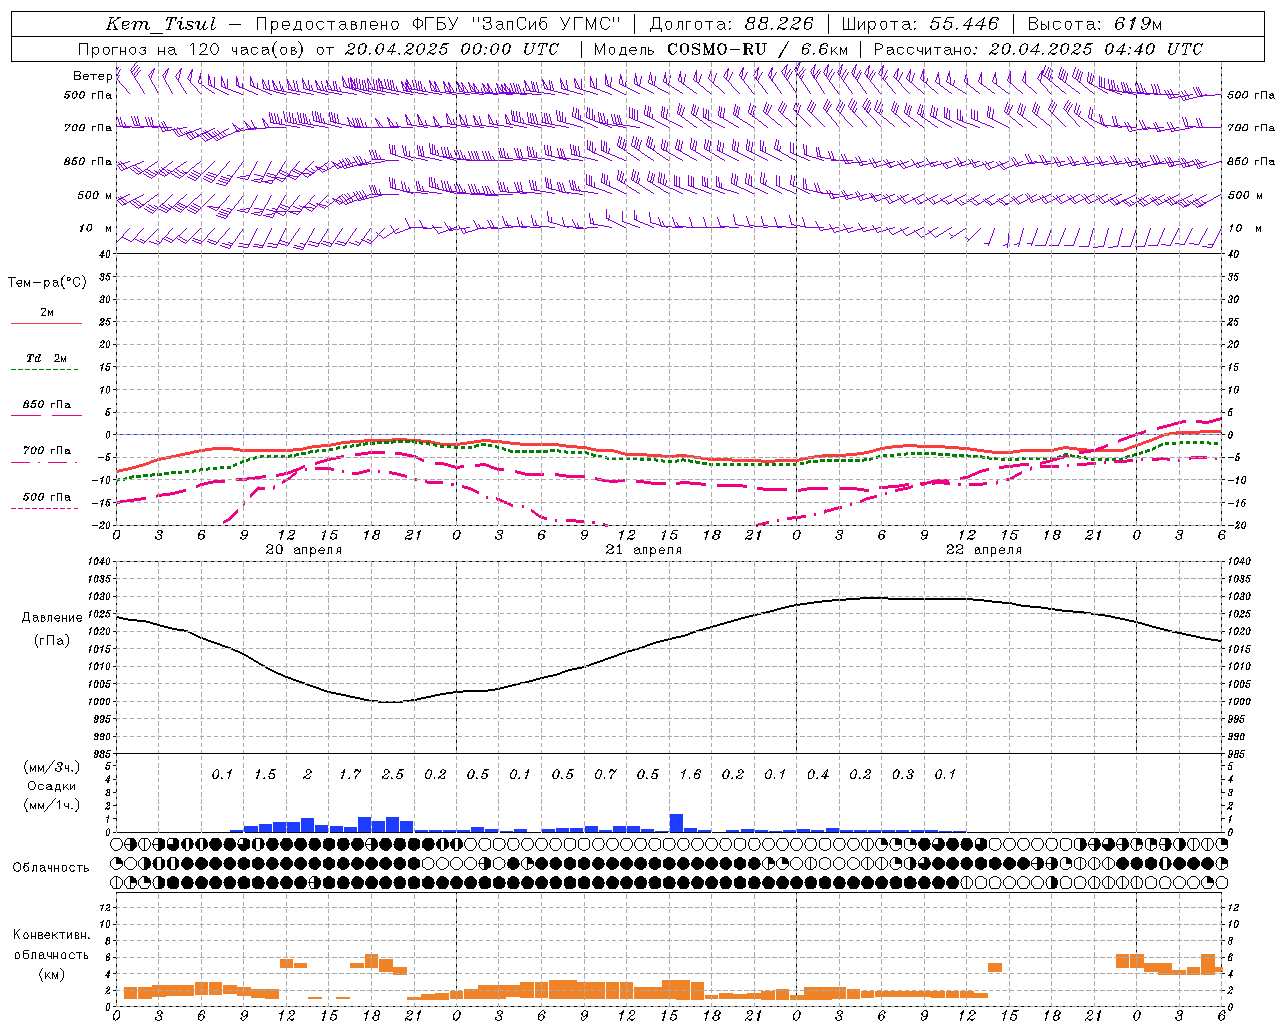The height and width of the screenshot is (1024, 1280).
Task: Click the '(км)' unit under convective cloudiness
Action: pos(51,974)
